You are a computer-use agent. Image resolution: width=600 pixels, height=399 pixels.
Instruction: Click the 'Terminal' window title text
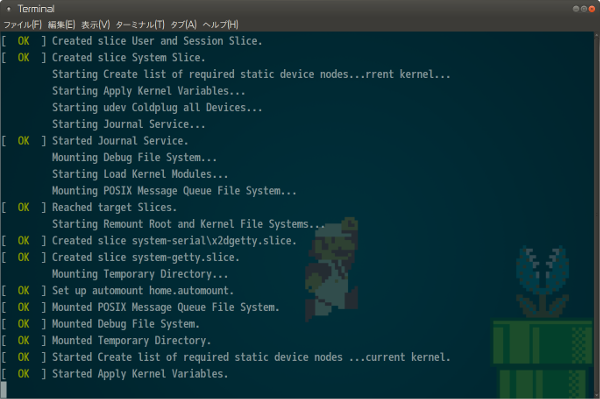pyautogui.click(x=36, y=9)
